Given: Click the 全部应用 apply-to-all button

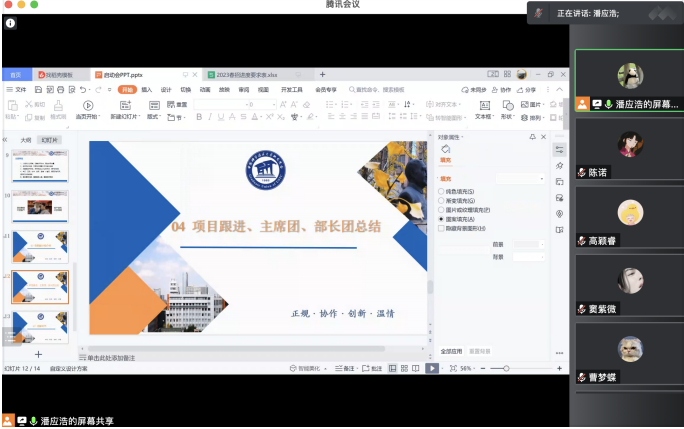Looking at the screenshot, I should click(452, 351).
